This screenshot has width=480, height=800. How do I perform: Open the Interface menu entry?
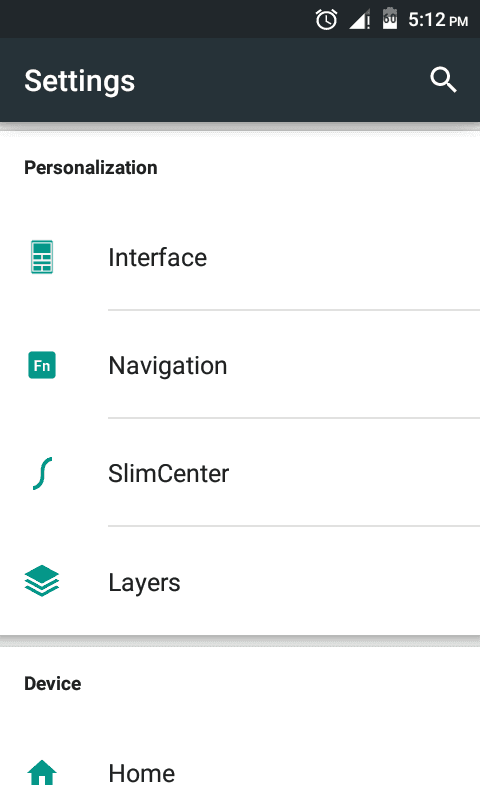pos(240,257)
